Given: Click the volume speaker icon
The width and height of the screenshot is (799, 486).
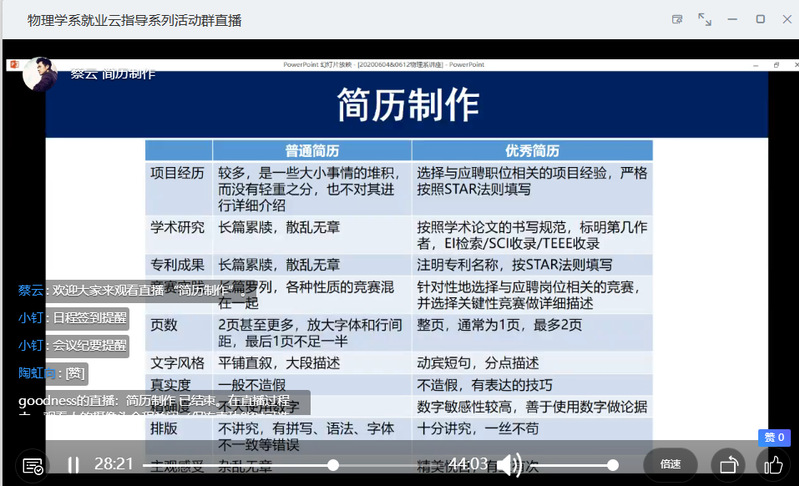Looking at the screenshot, I should [510, 464].
